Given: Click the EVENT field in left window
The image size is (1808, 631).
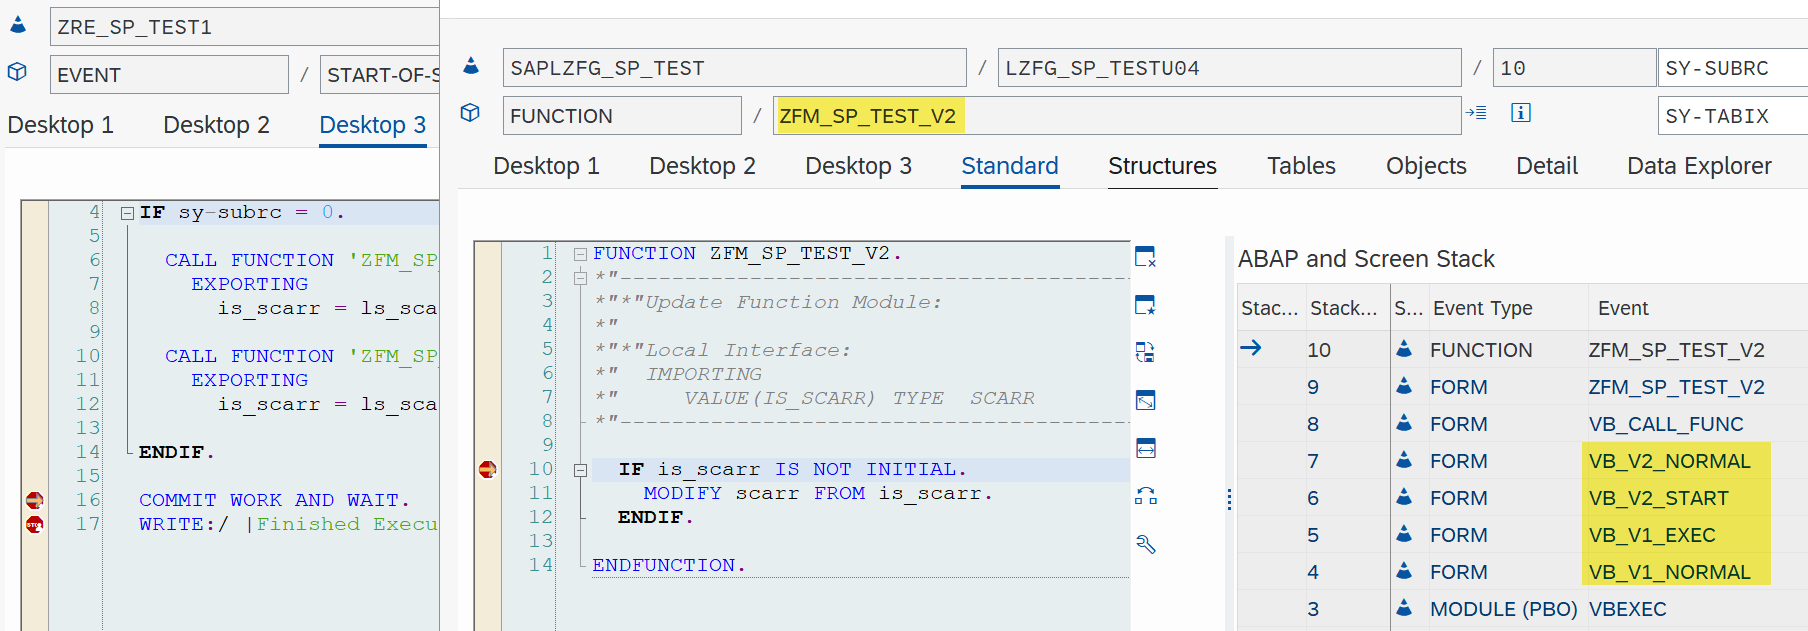Looking at the screenshot, I should (169, 75).
